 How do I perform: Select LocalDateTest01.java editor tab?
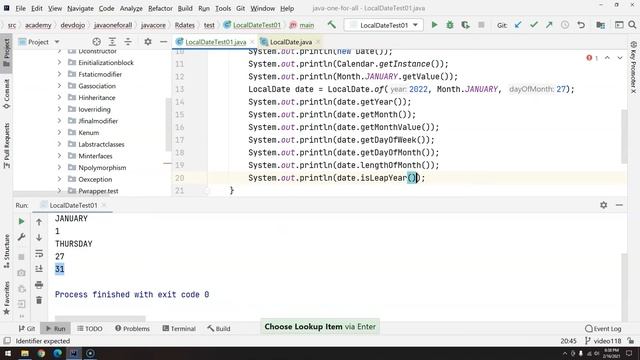point(215,42)
